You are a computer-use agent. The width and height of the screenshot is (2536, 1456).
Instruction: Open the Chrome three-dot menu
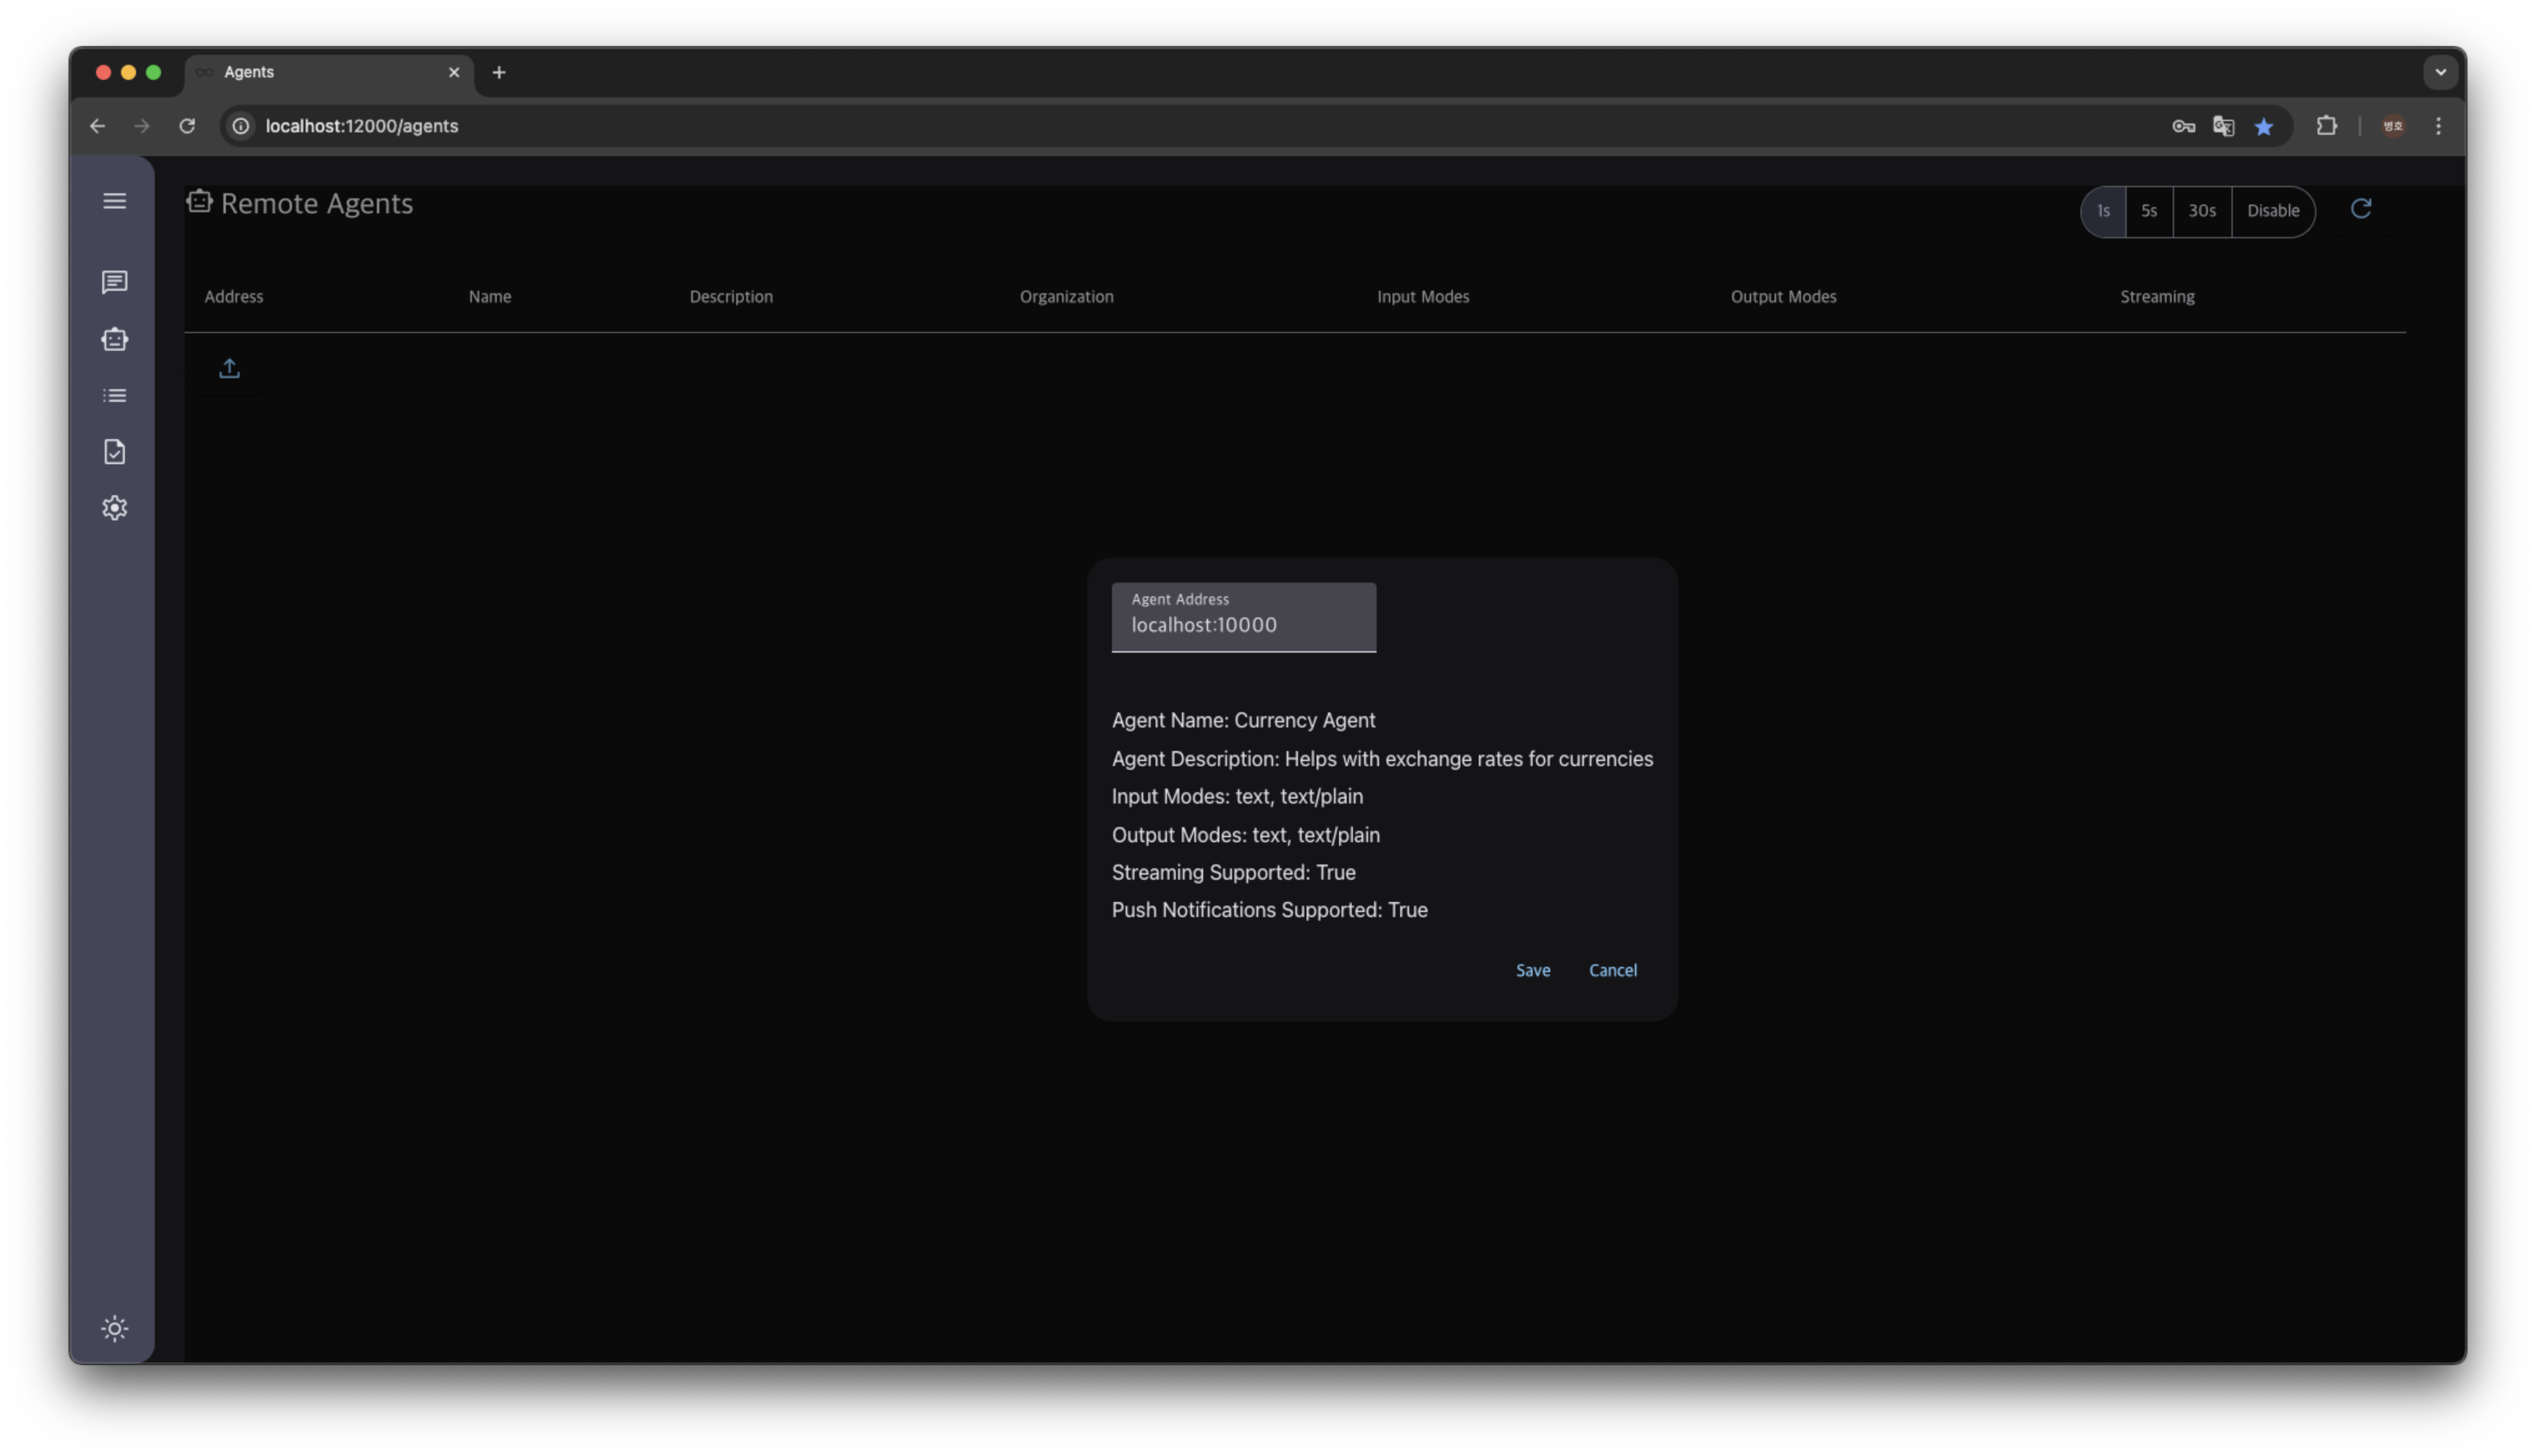[2438, 126]
